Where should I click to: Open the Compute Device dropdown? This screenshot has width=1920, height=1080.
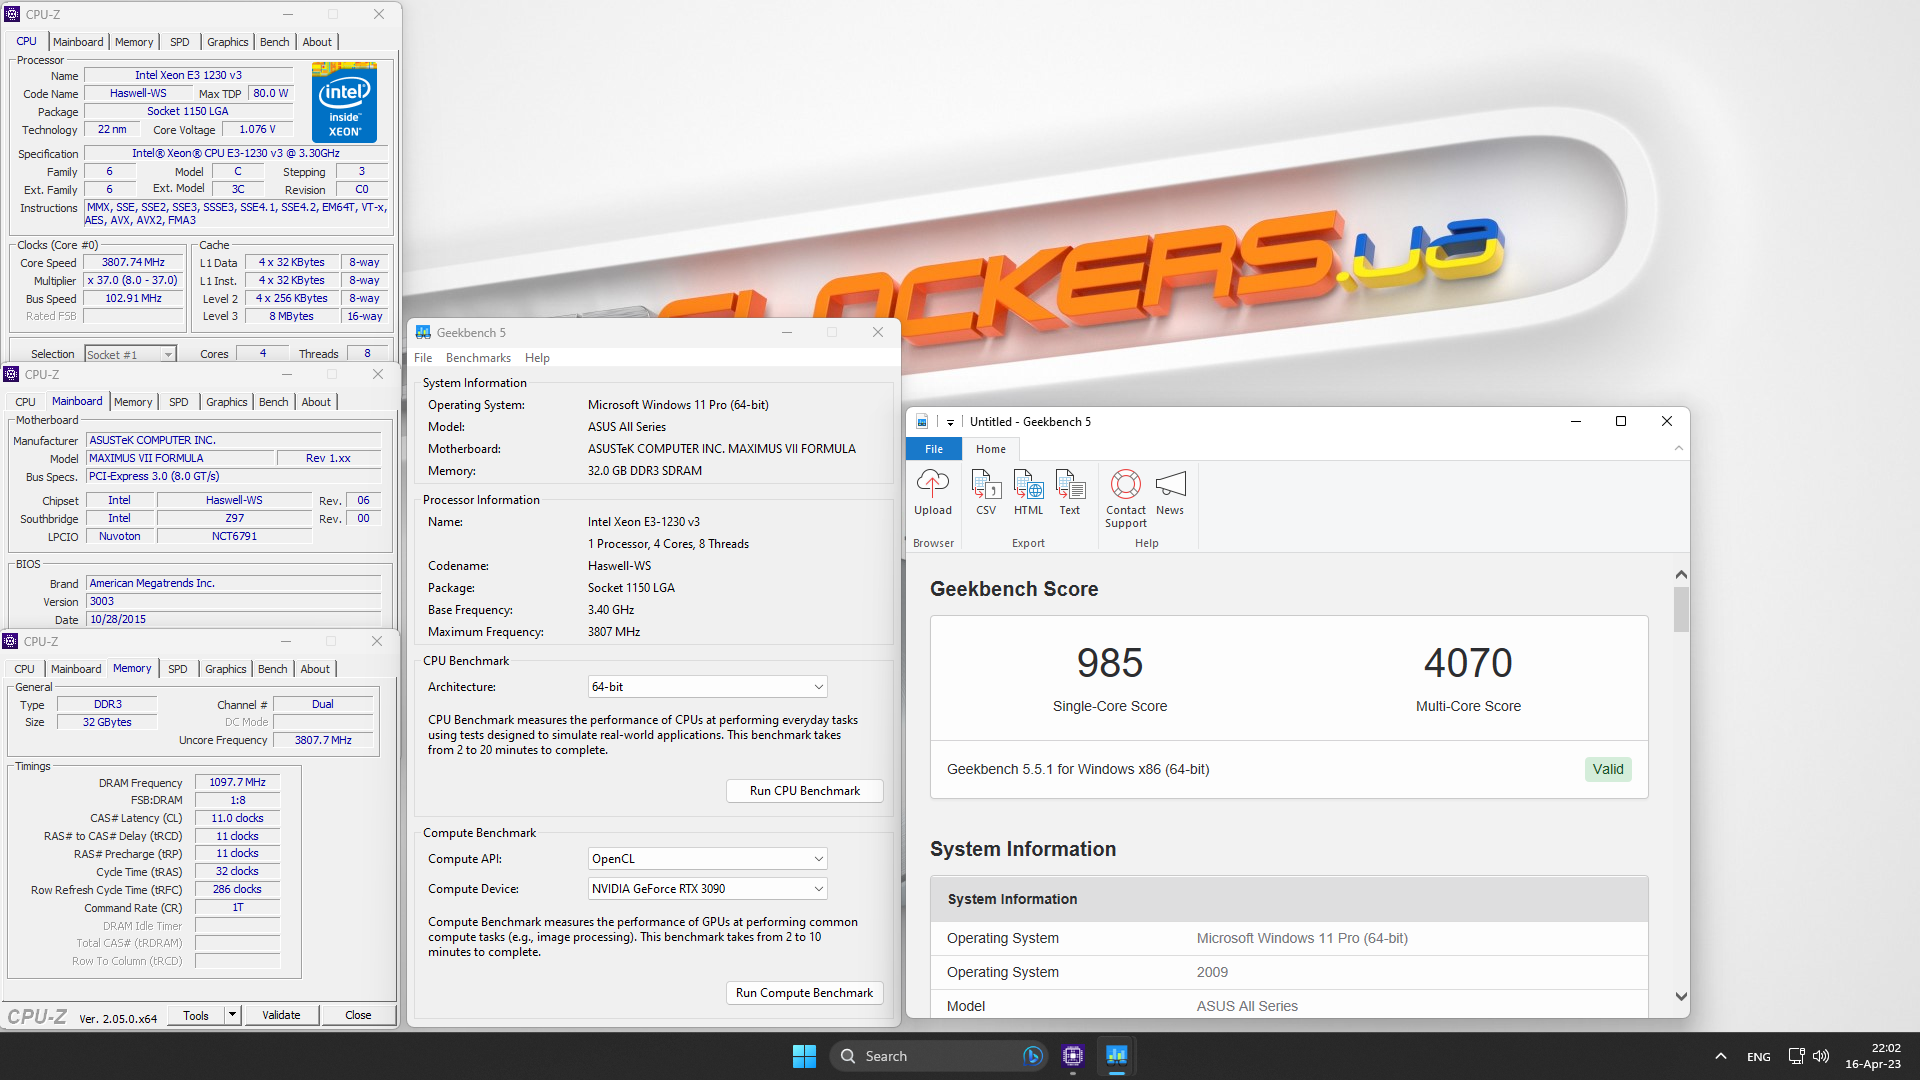pyautogui.click(x=708, y=889)
